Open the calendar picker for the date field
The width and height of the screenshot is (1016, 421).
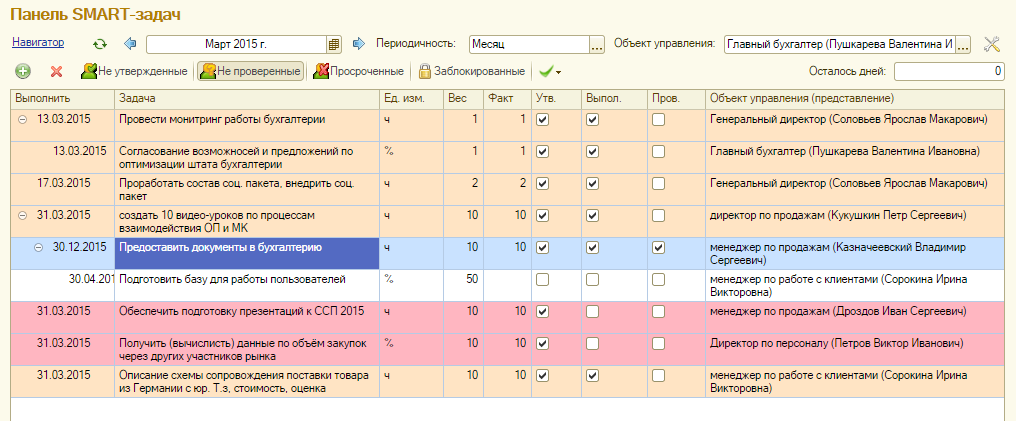(x=334, y=44)
